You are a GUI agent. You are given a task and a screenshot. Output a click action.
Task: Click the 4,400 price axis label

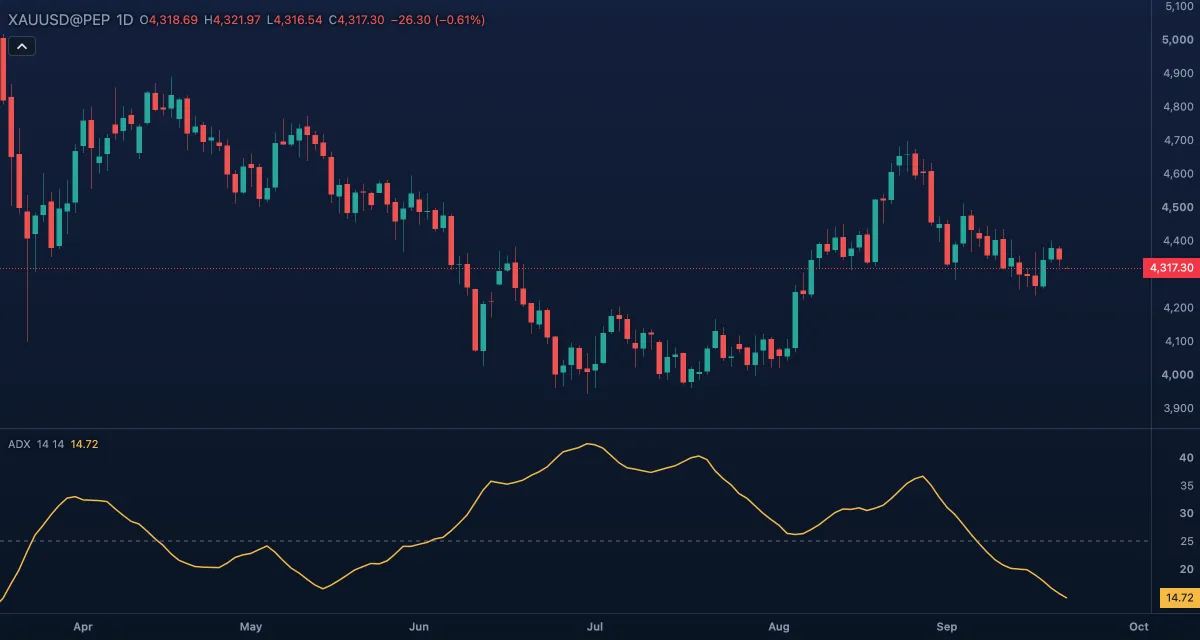pos(1180,241)
